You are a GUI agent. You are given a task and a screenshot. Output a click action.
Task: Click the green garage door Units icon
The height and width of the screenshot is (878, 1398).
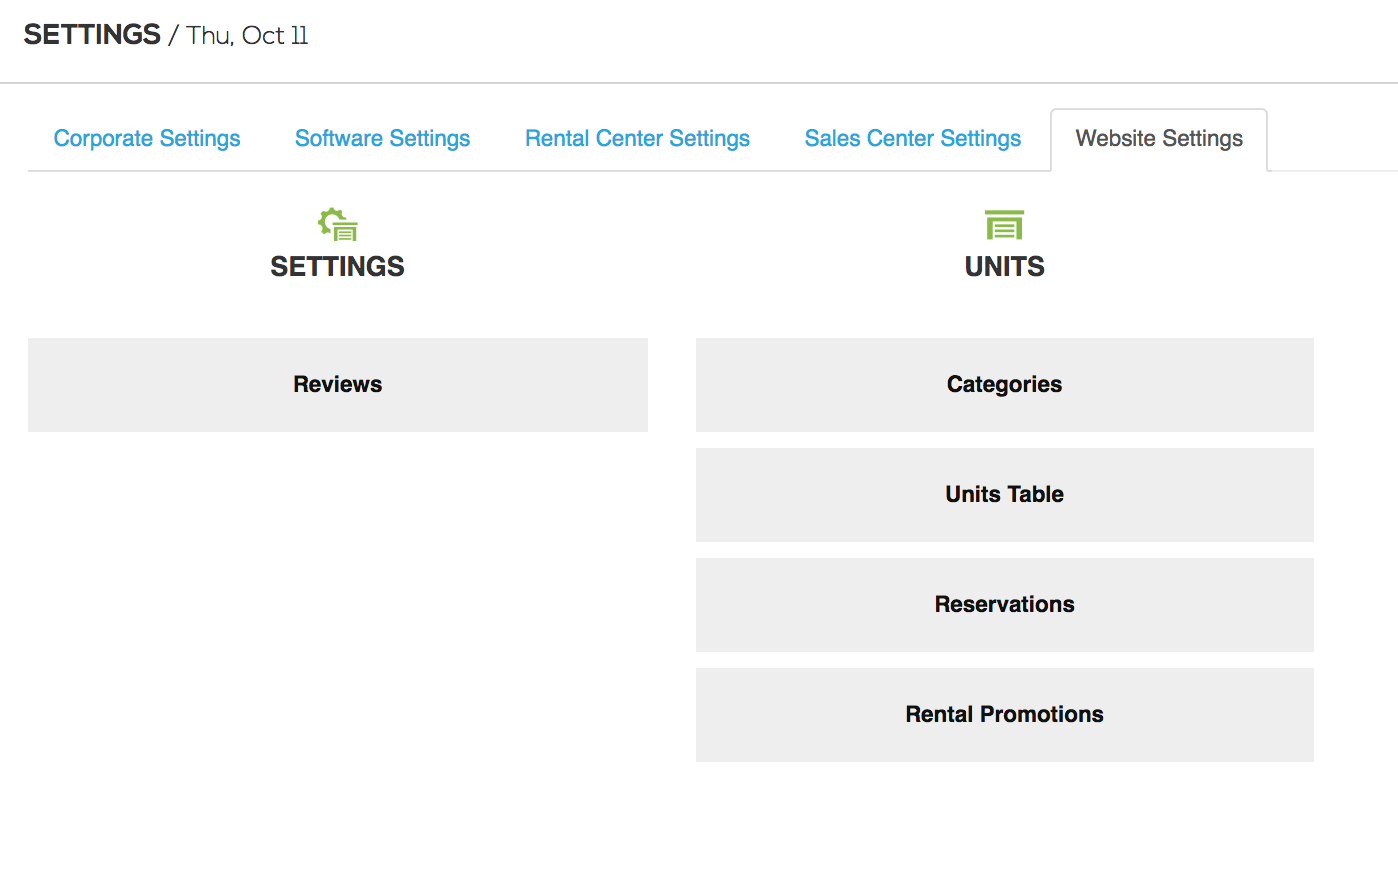click(1004, 225)
